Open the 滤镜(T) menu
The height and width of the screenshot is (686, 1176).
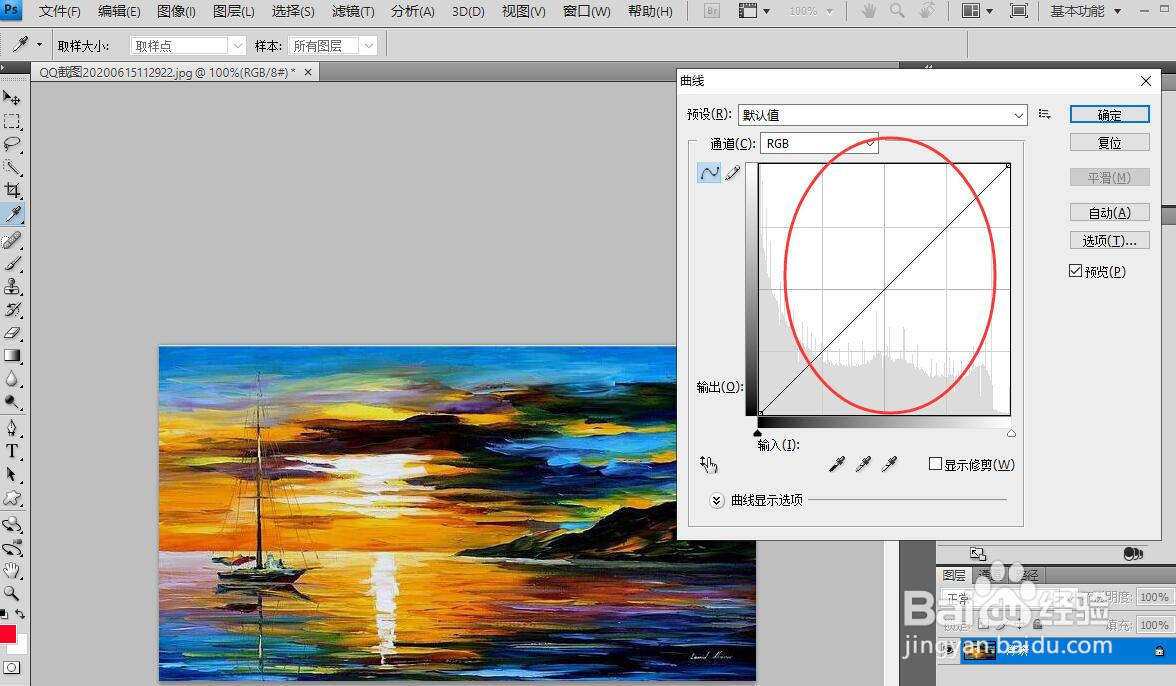coord(352,11)
